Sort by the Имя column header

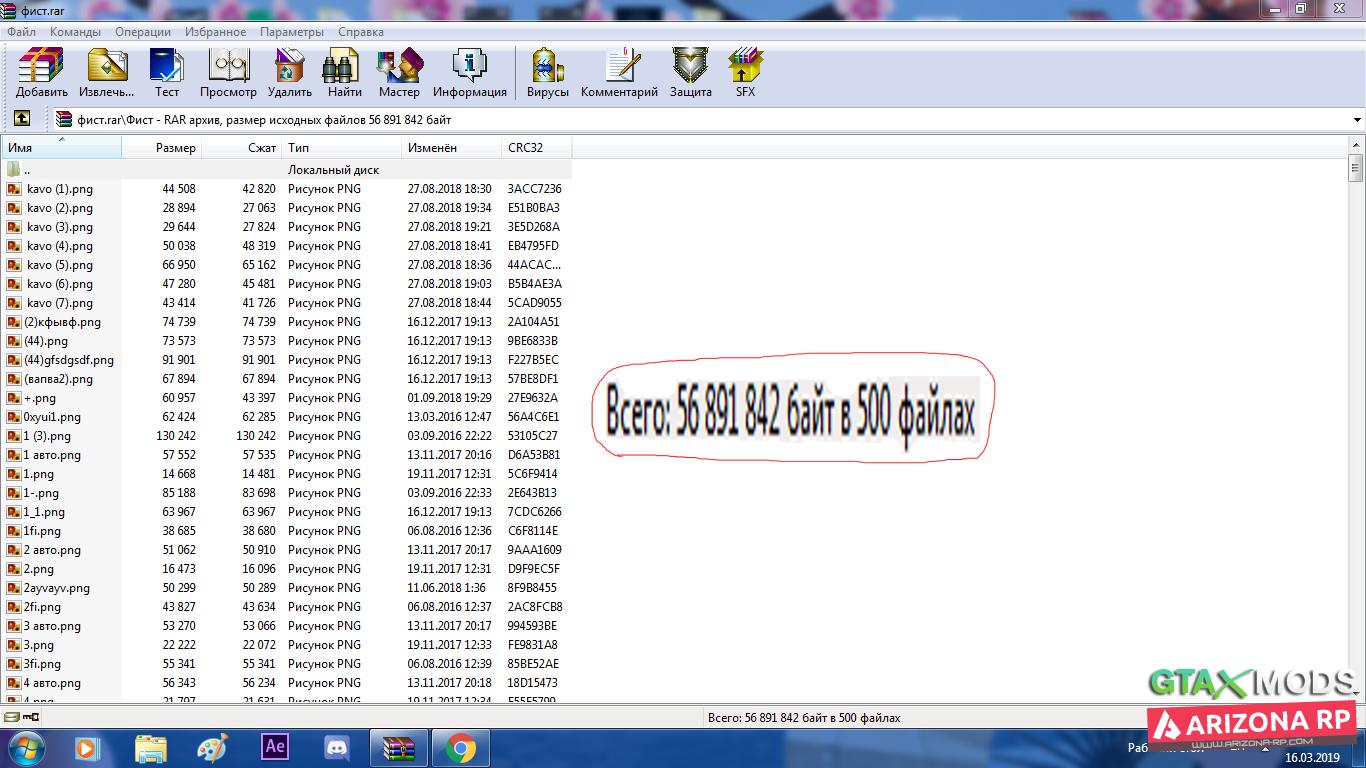(60, 148)
